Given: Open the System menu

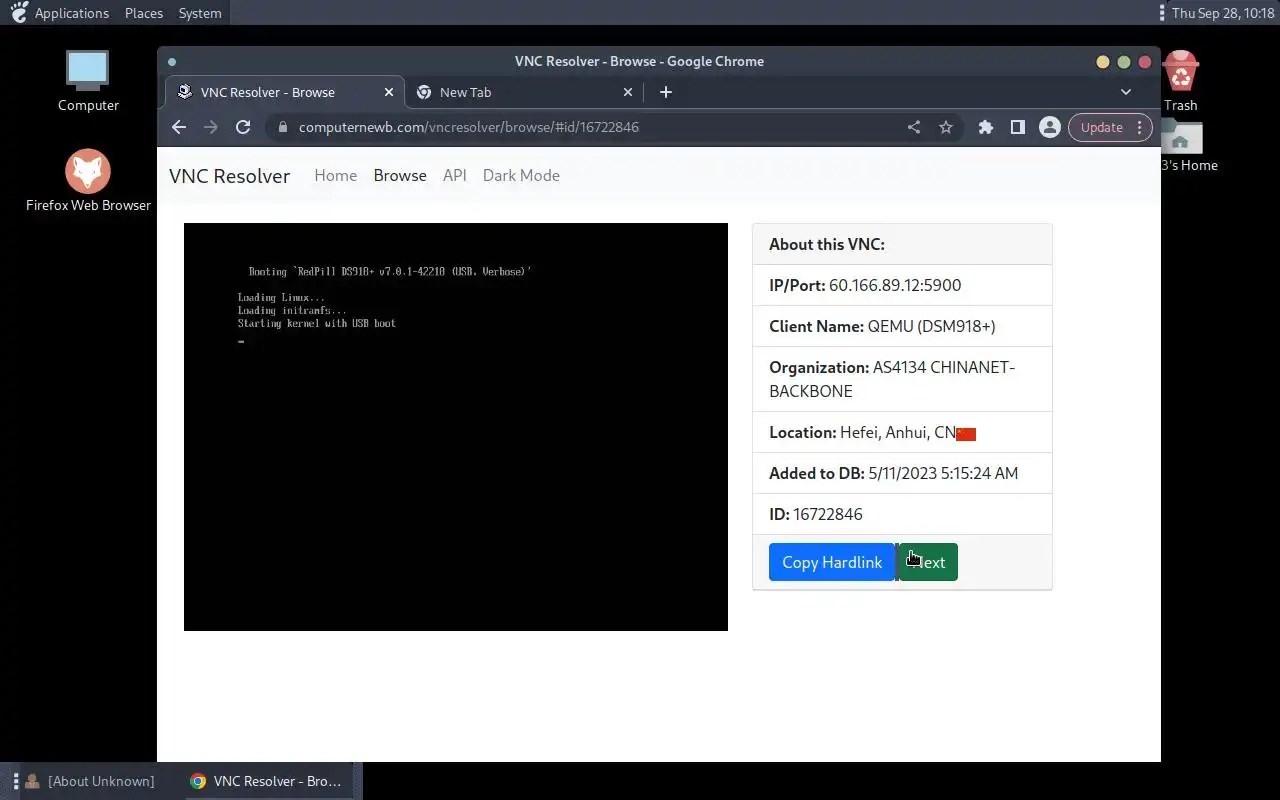Looking at the screenshot, I should (x=200, y=13).
